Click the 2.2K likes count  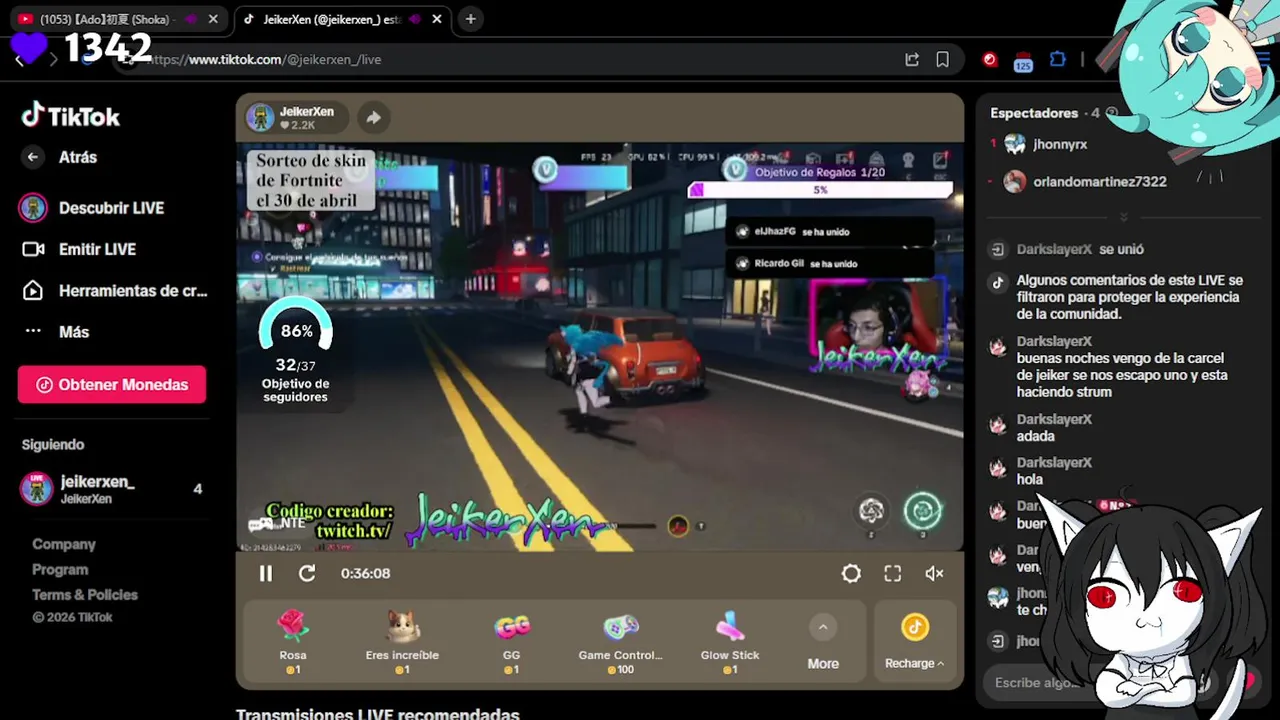point(297,126)
